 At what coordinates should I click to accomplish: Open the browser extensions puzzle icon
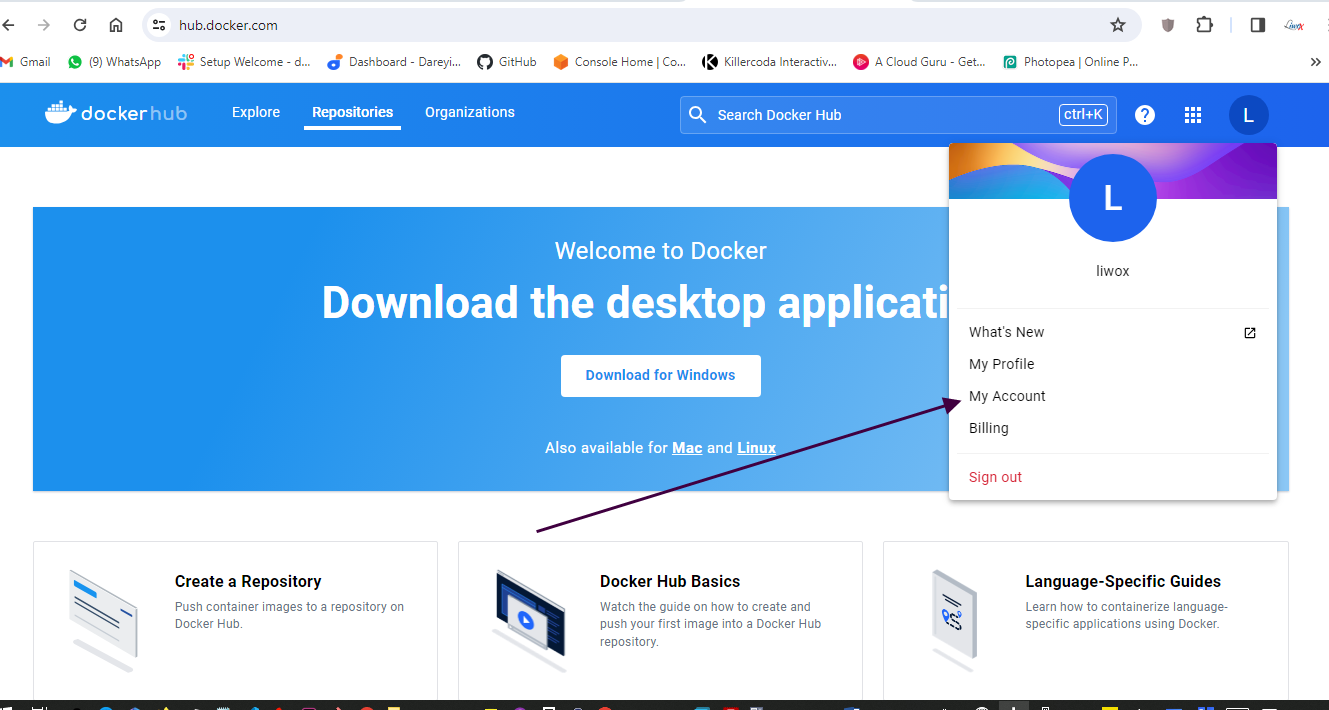[1204, 25]
